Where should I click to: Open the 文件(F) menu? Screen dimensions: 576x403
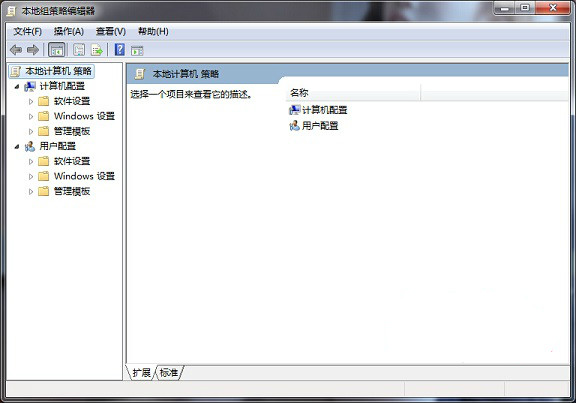coord(28,32)
